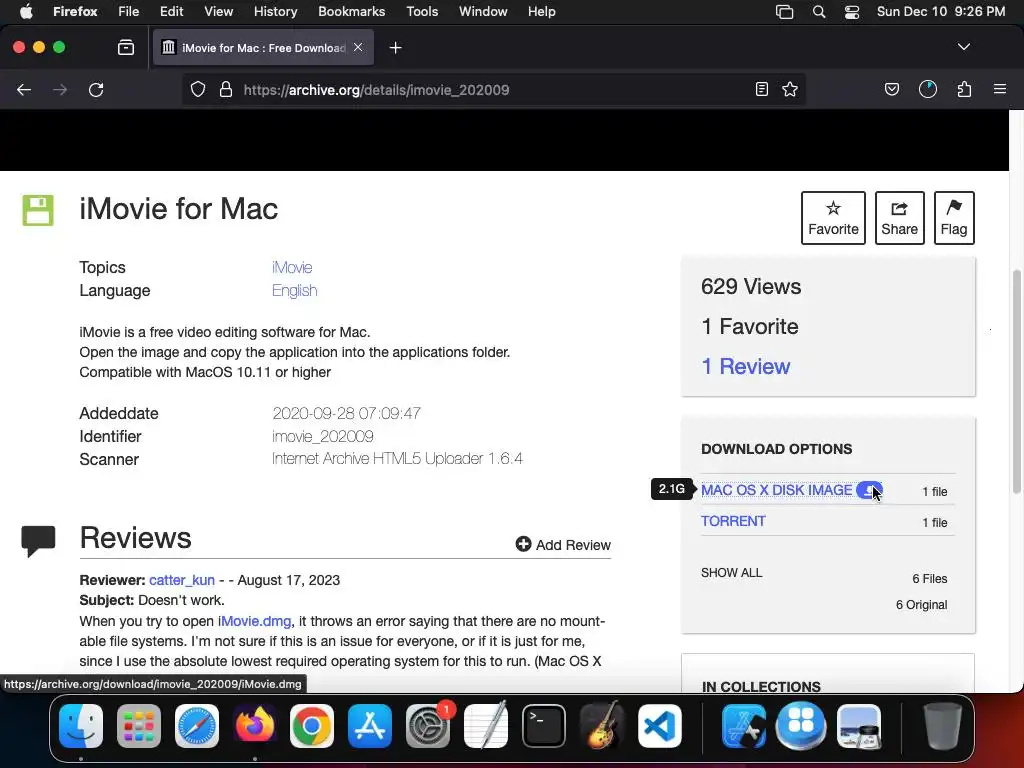Open the Apple menu
This screenshot has width=1024, height=768.
point(25,12)
